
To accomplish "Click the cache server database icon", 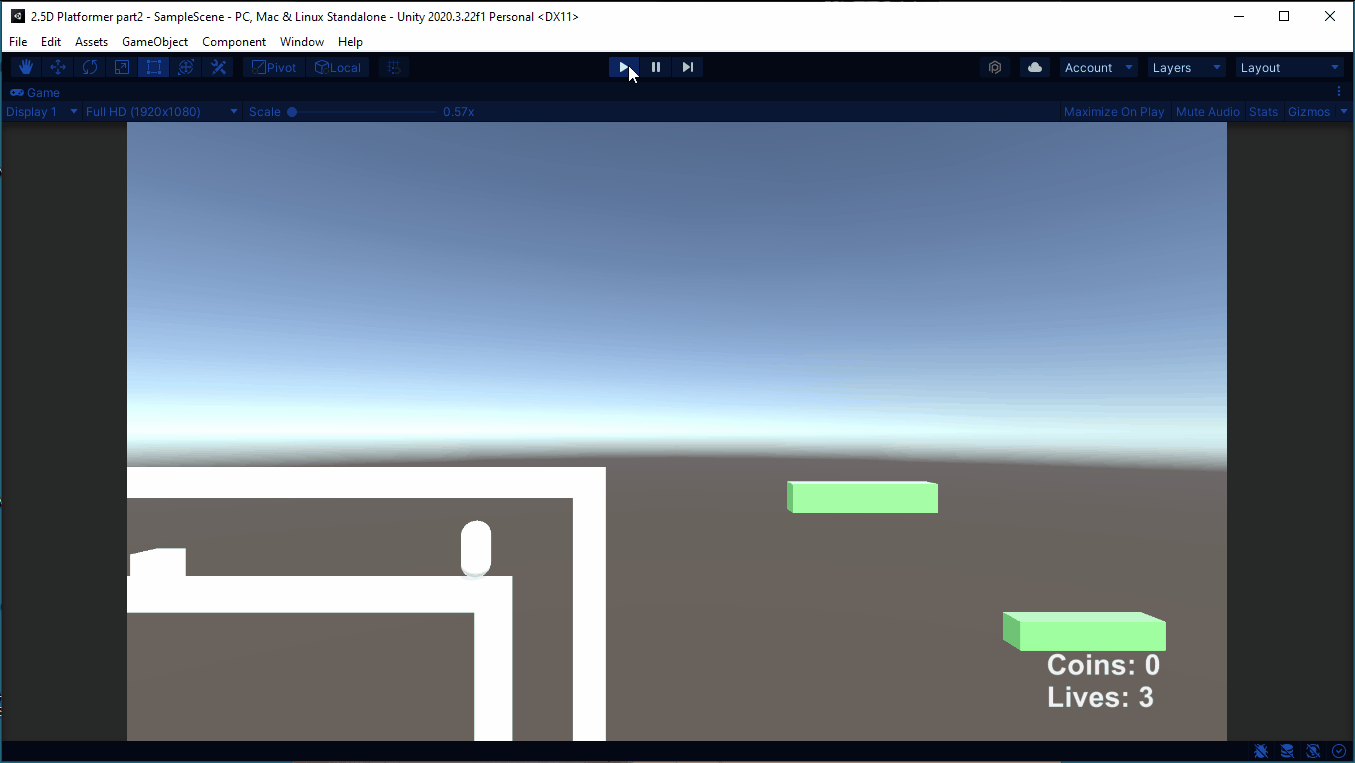I will [x=1287, y=751].
